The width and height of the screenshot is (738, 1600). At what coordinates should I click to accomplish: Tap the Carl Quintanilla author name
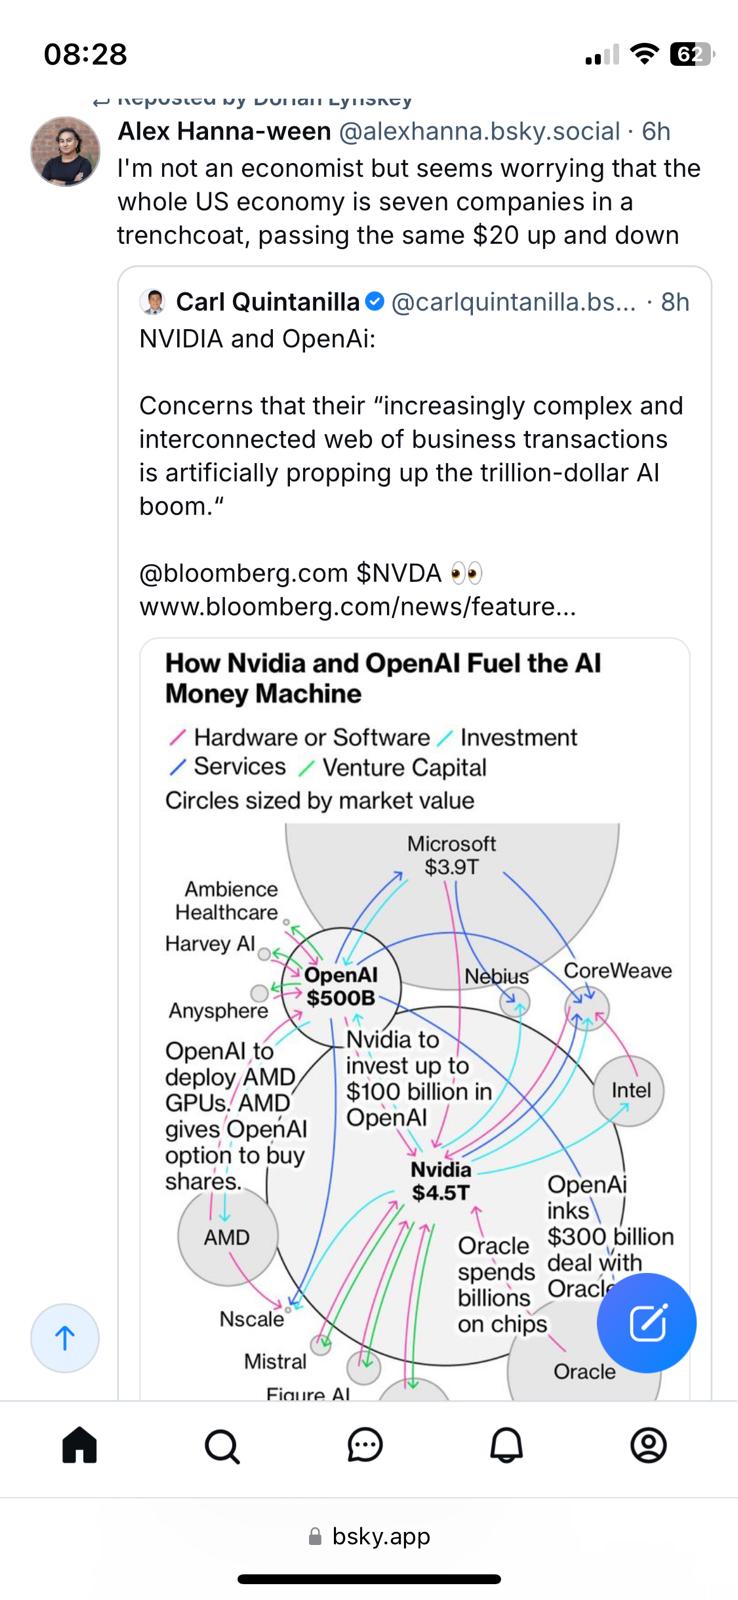click(x=267, y=302)
